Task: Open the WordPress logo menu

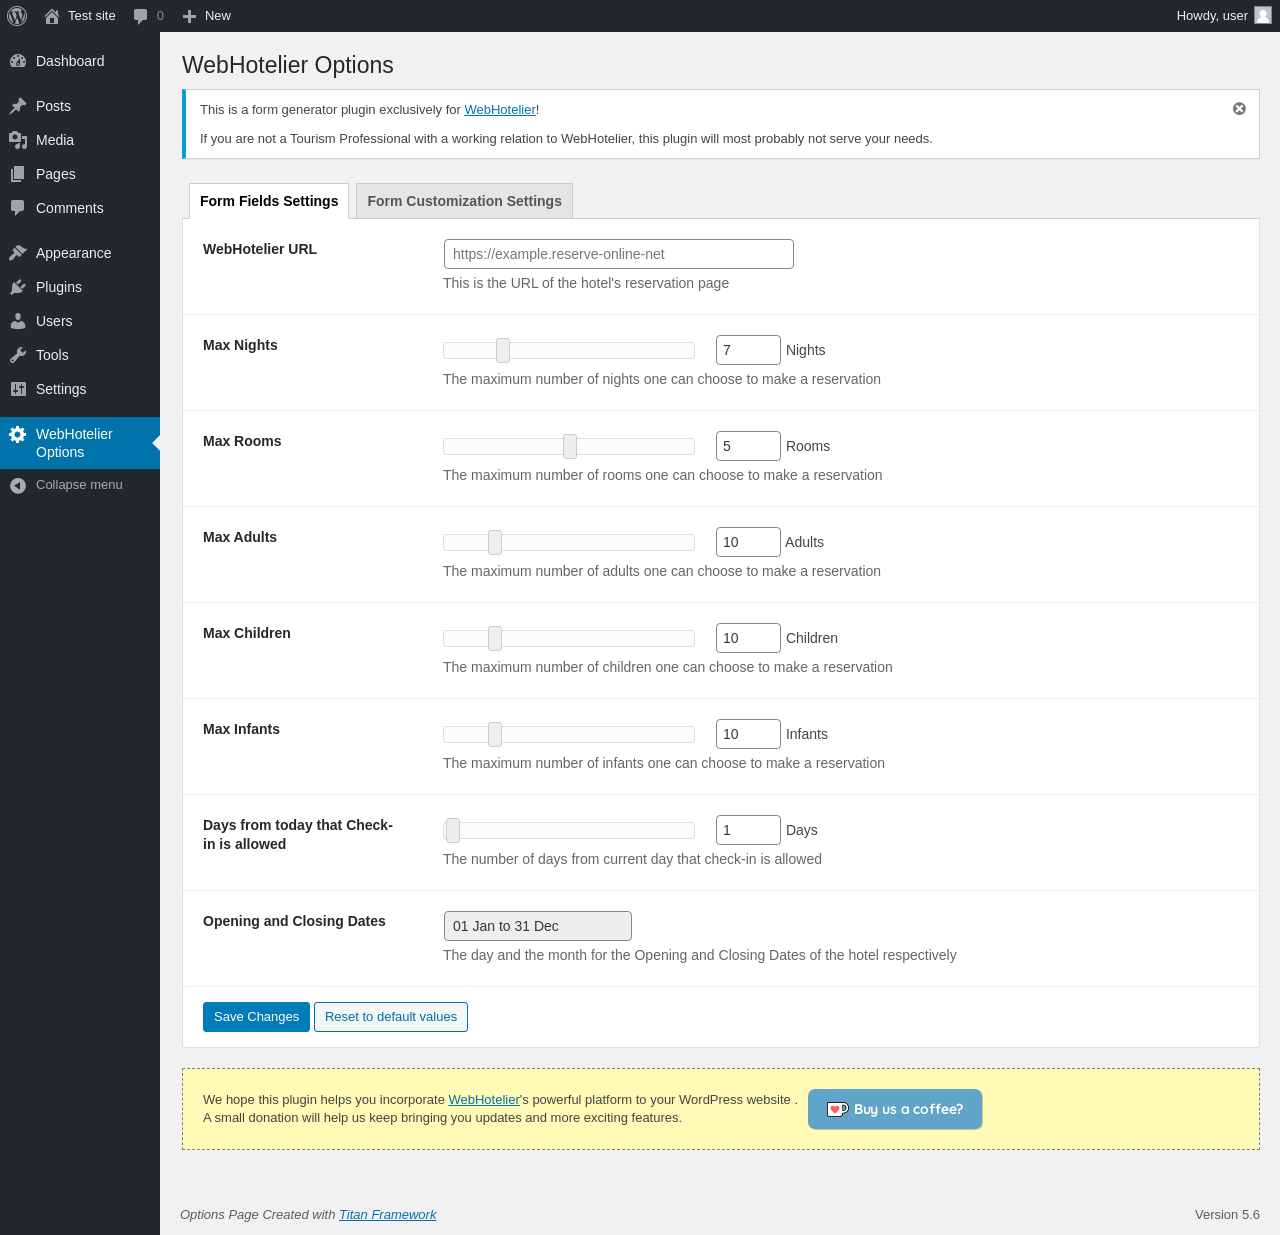Action: (17, 16)
